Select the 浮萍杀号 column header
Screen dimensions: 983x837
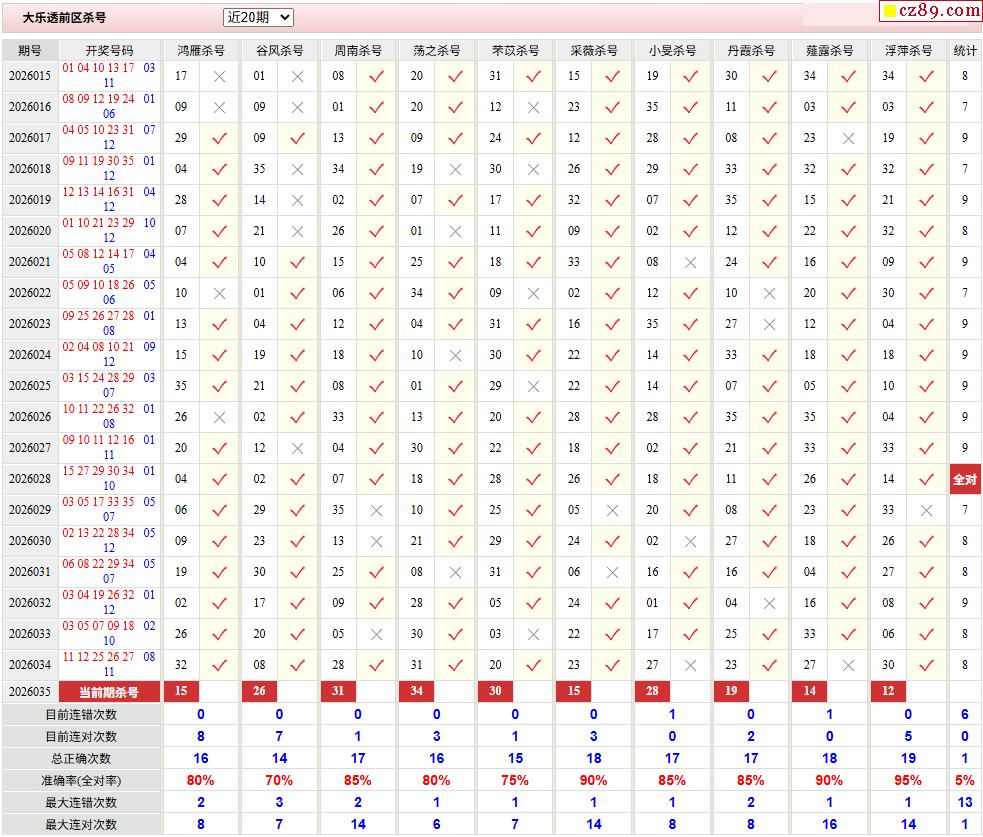pos(908,50)
